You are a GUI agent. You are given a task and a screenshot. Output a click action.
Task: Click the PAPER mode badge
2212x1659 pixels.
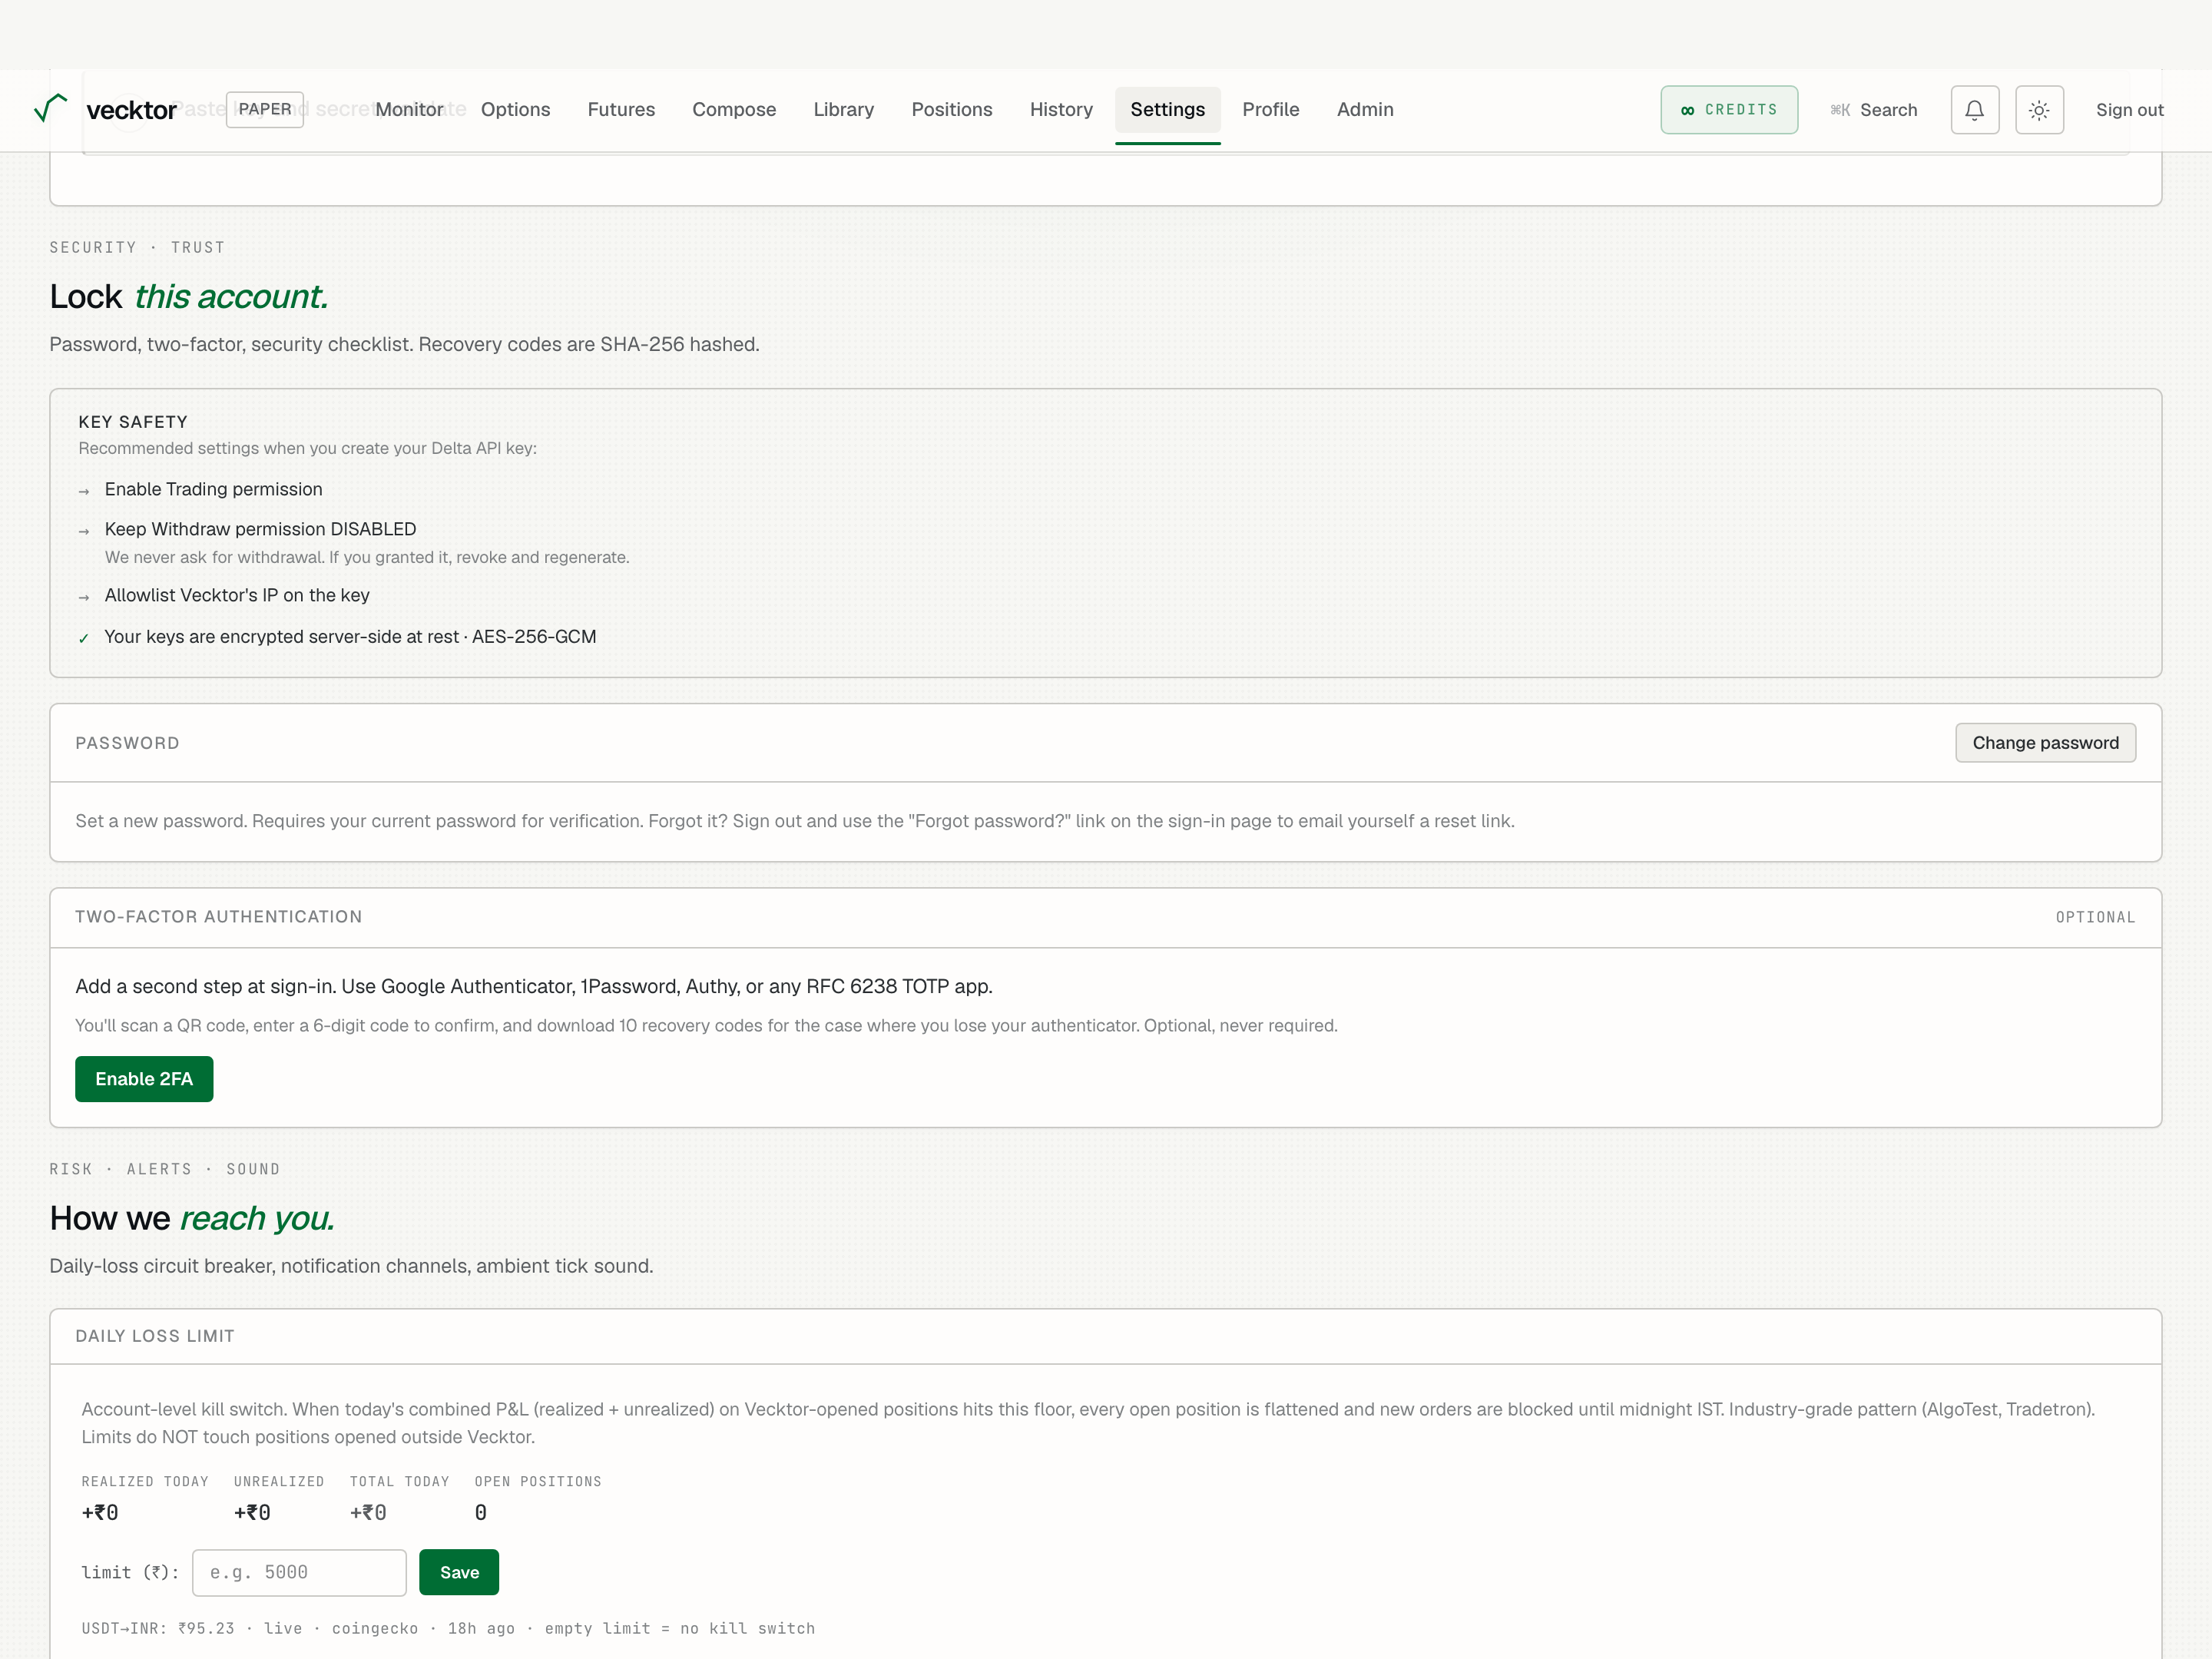click(265, 109)
